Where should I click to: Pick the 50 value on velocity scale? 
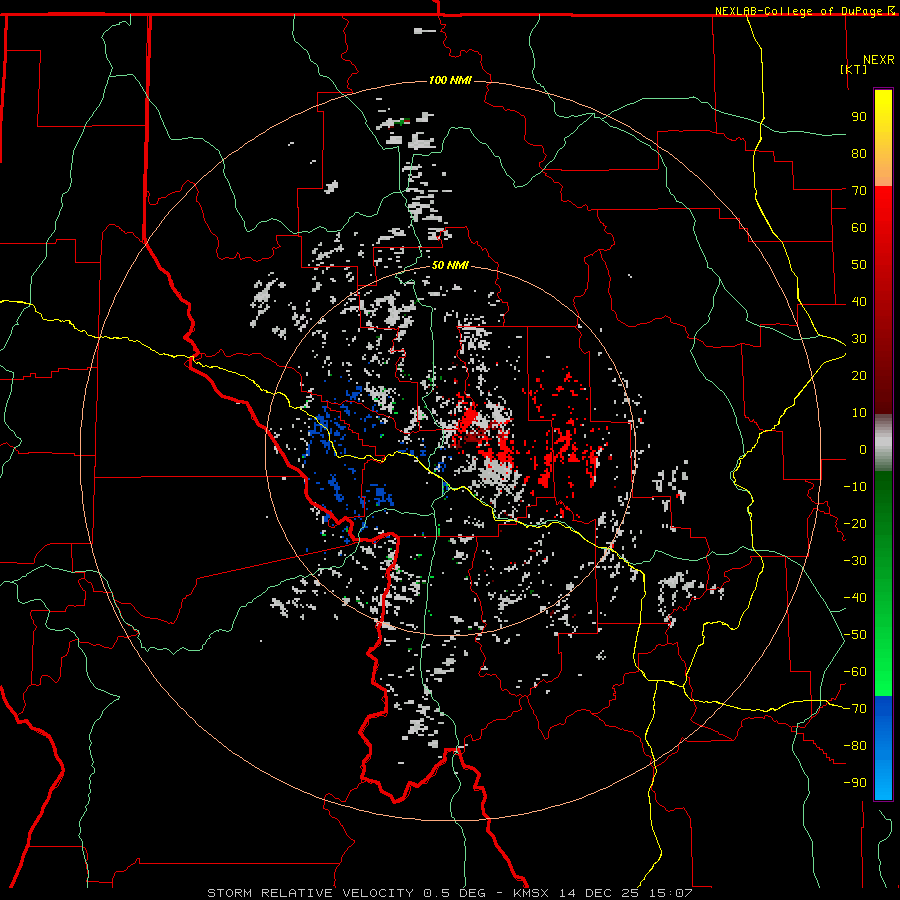(859, 265)
